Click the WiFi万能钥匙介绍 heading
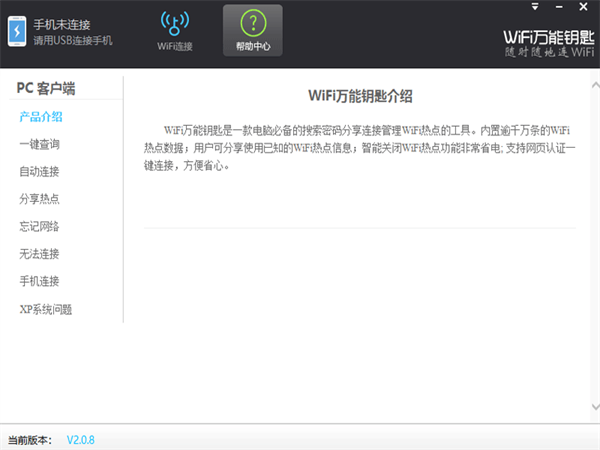Viewport: 600px width, 450px height. [360, 96]
